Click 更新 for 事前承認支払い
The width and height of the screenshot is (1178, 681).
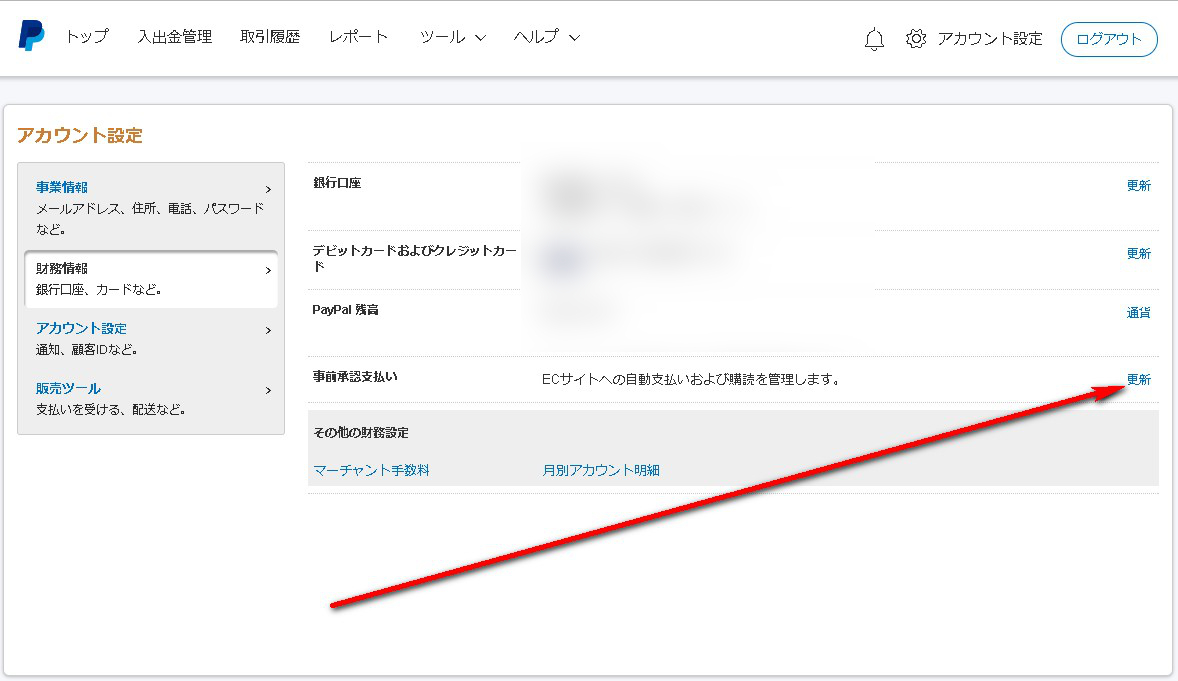pyautogui.click(x=1139, y=379)
